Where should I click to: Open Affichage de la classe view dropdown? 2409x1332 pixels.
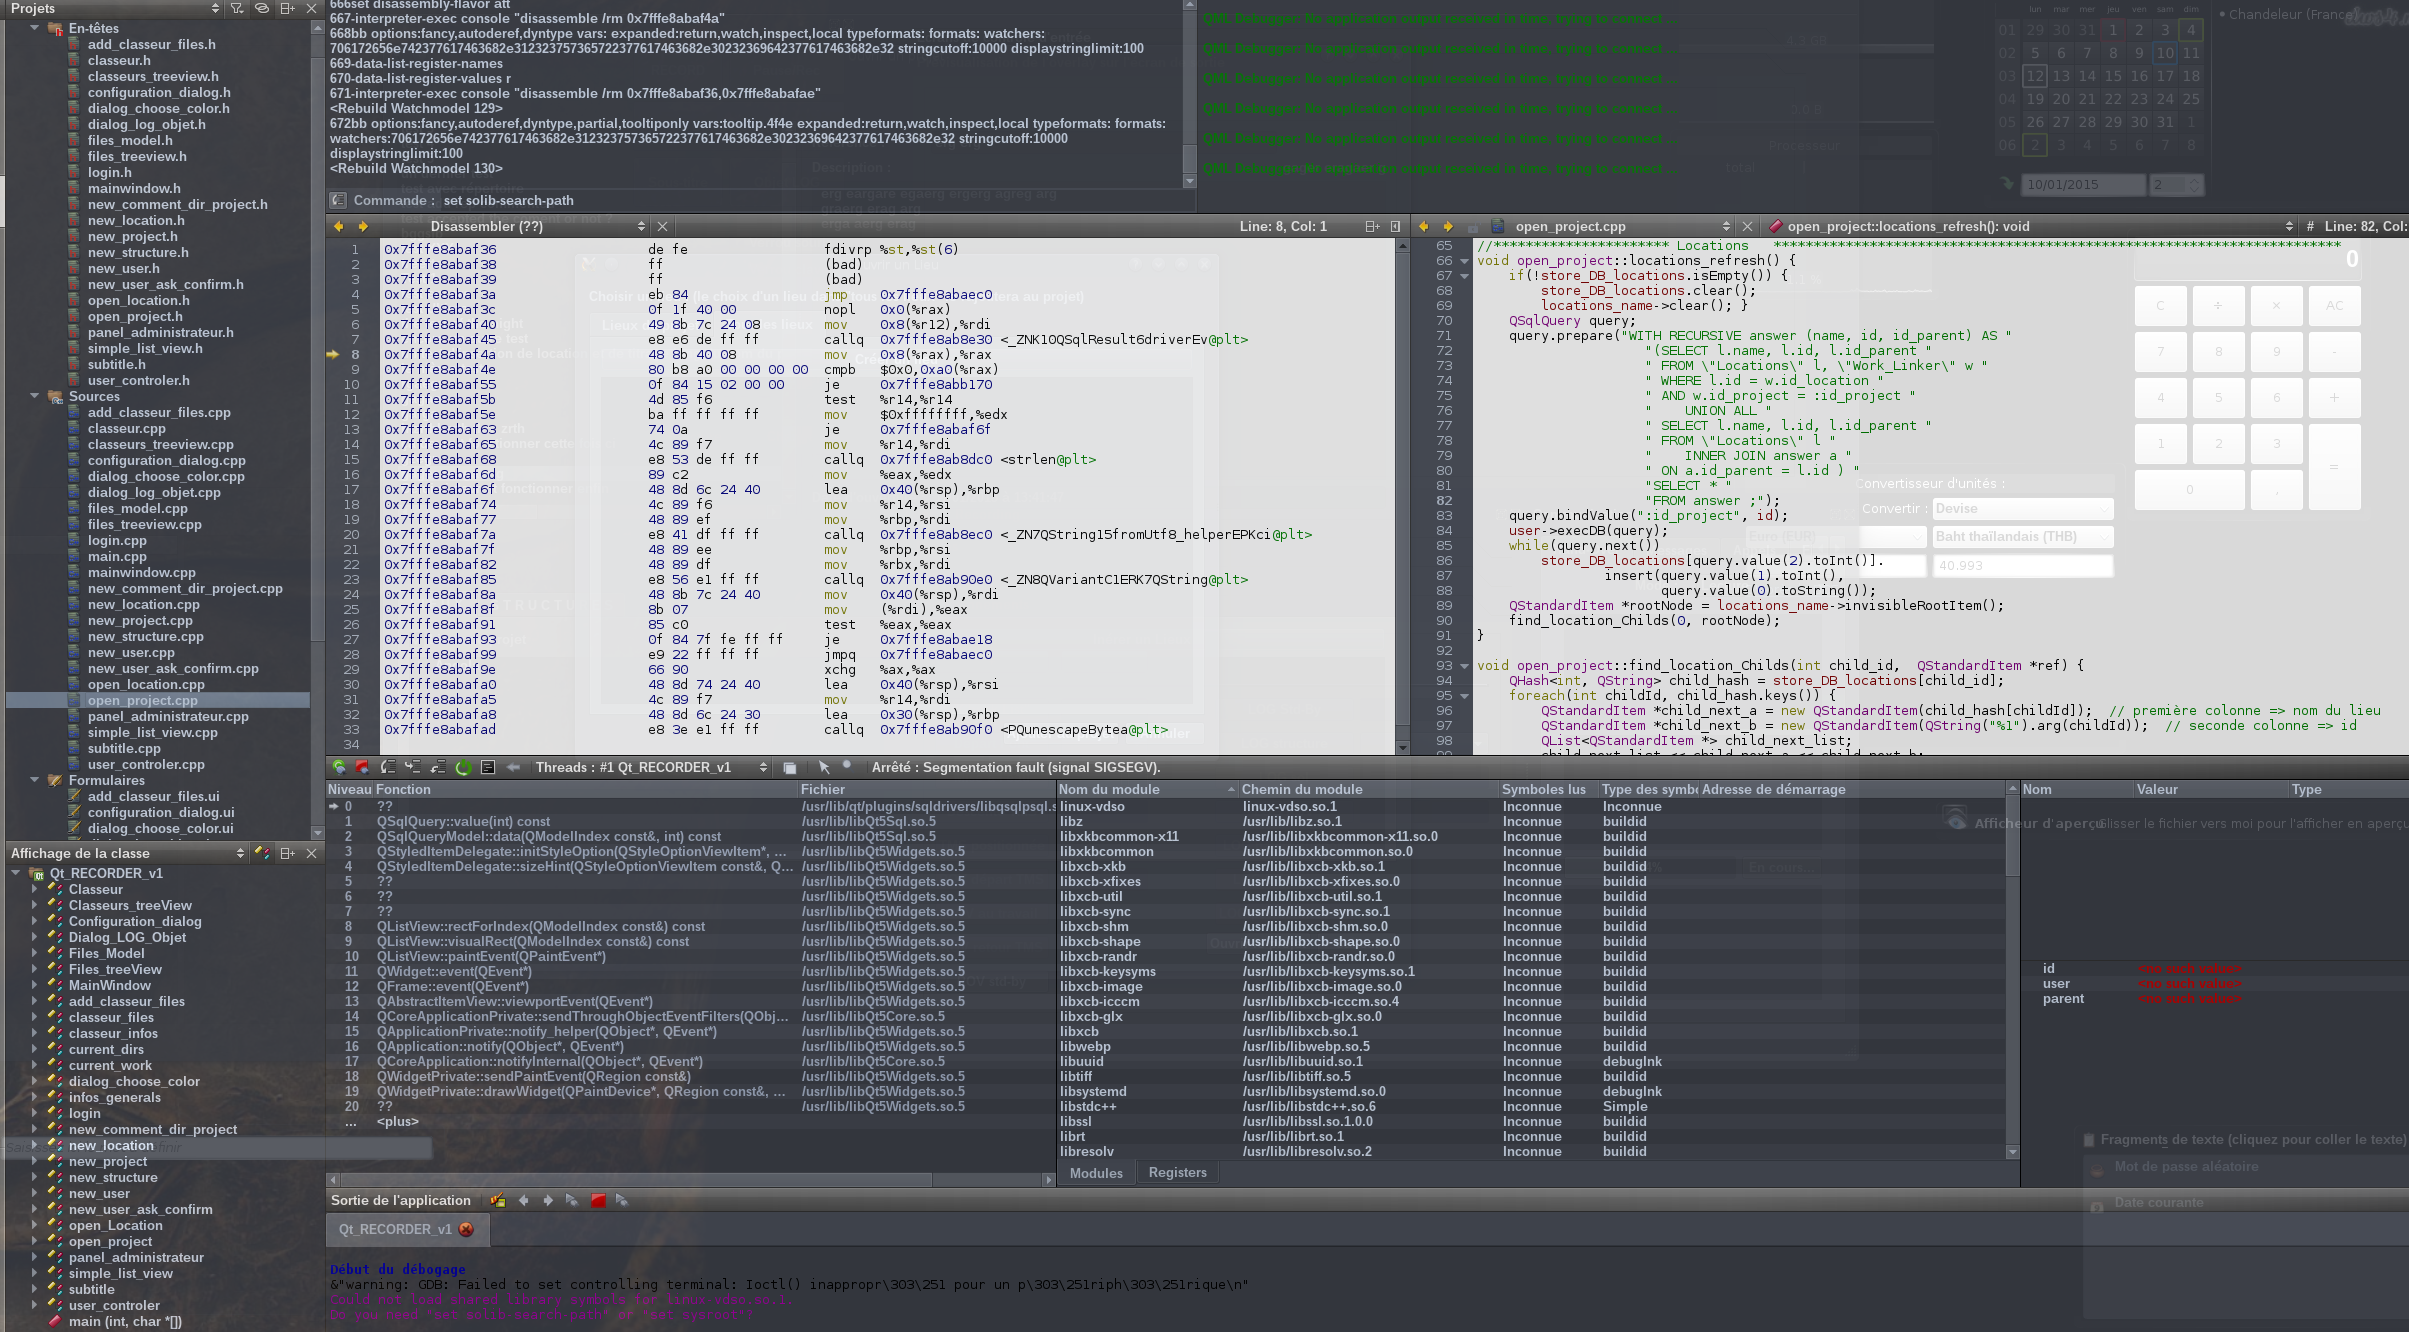click(239, 853)
